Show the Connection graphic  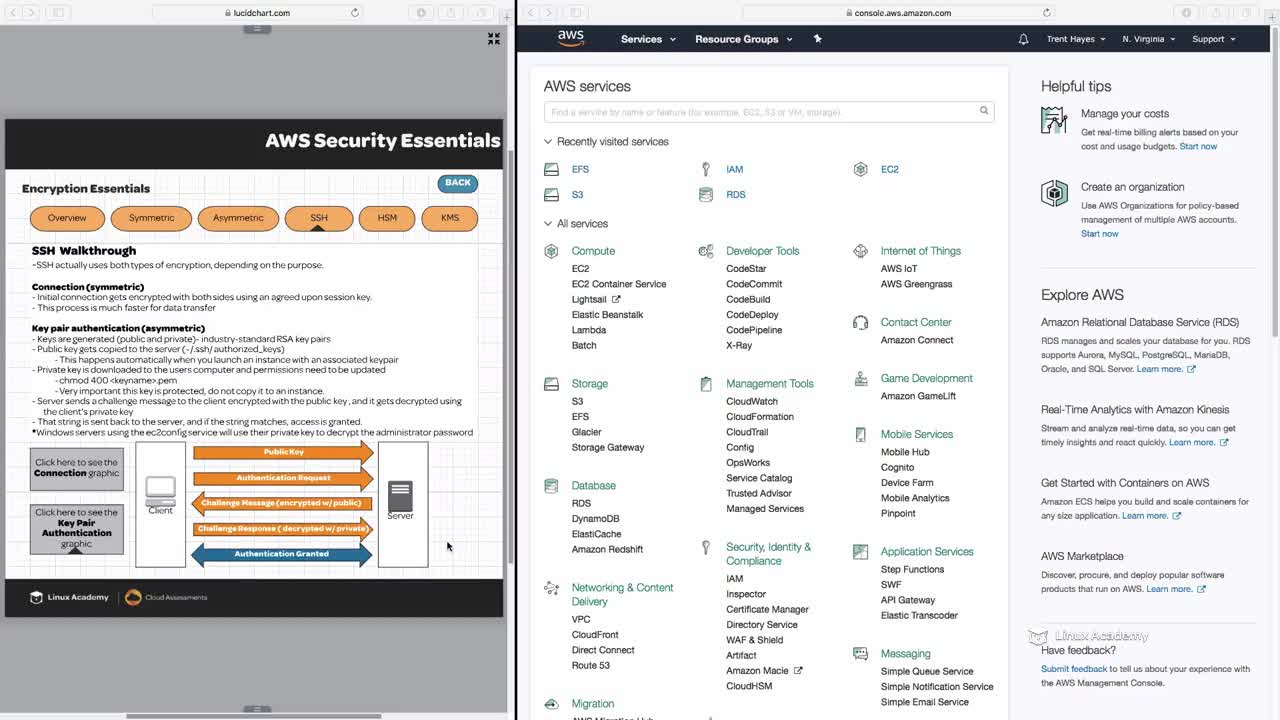pos(77,468)
